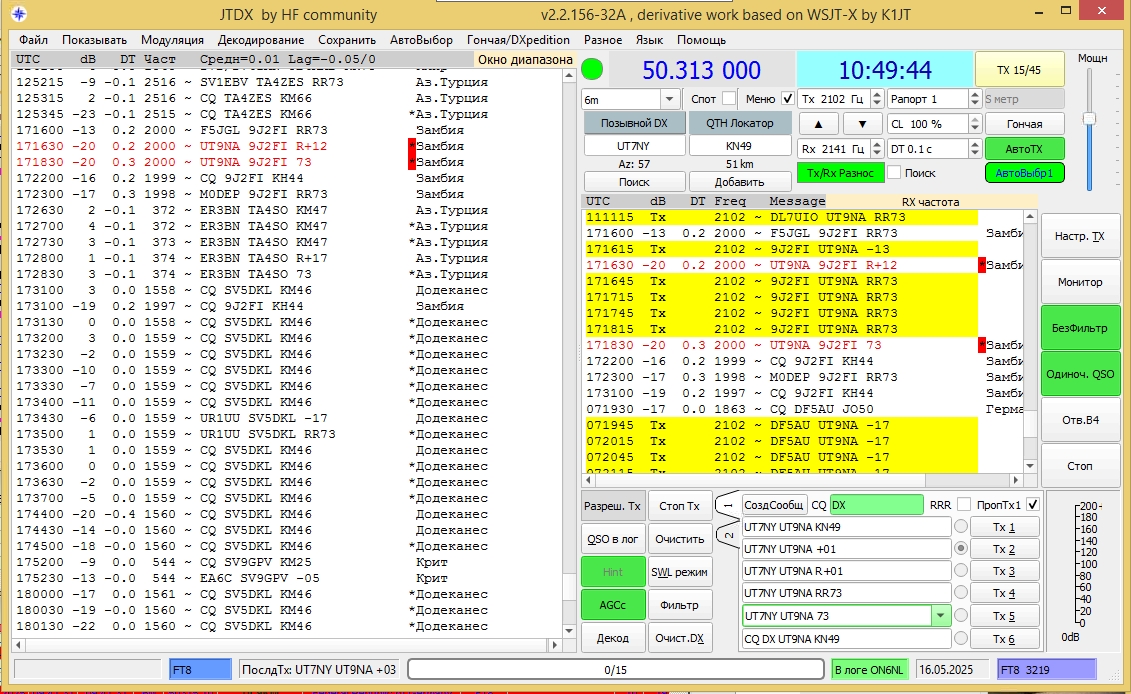1131x694 pixels.
Task: Open the Гончая/DXpedition menu
Action: click(518, 40)
